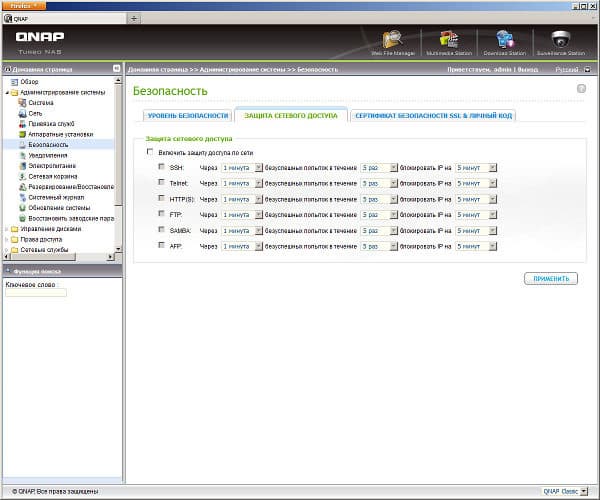
Task: Tick the Telnet checkbox
Action: 161,182
